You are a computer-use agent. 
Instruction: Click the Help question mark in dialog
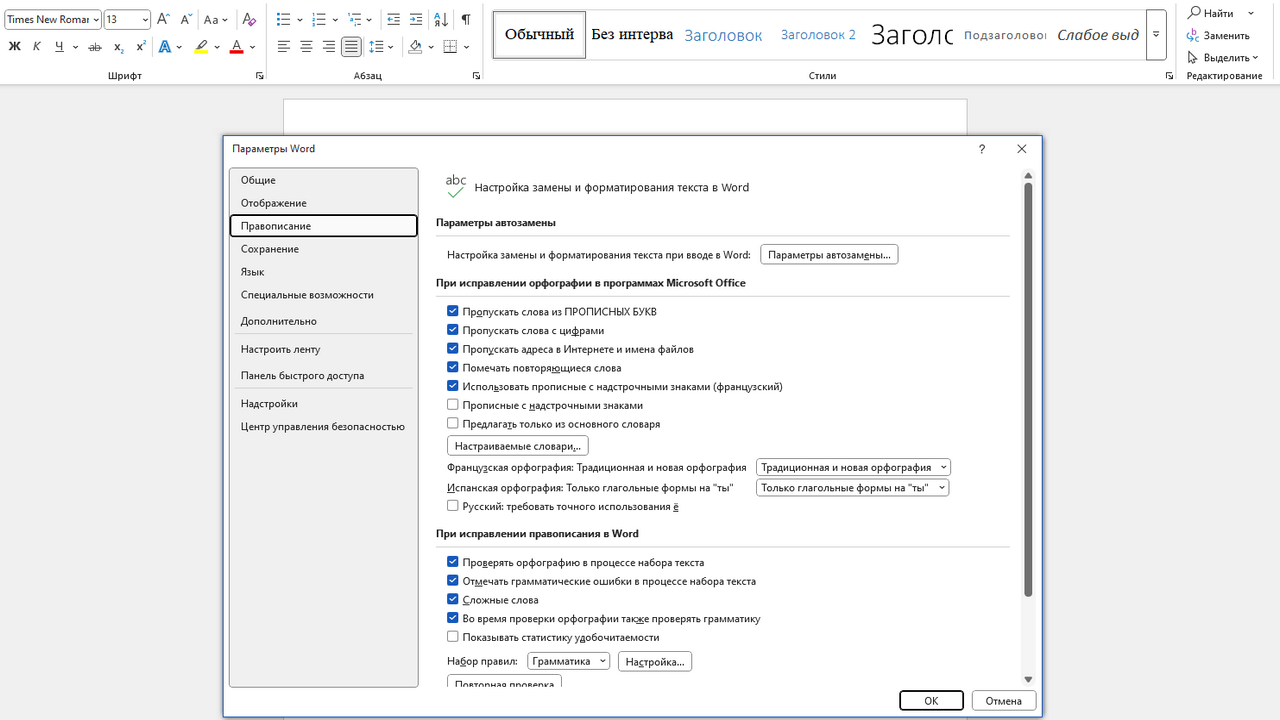click(982, 149)
